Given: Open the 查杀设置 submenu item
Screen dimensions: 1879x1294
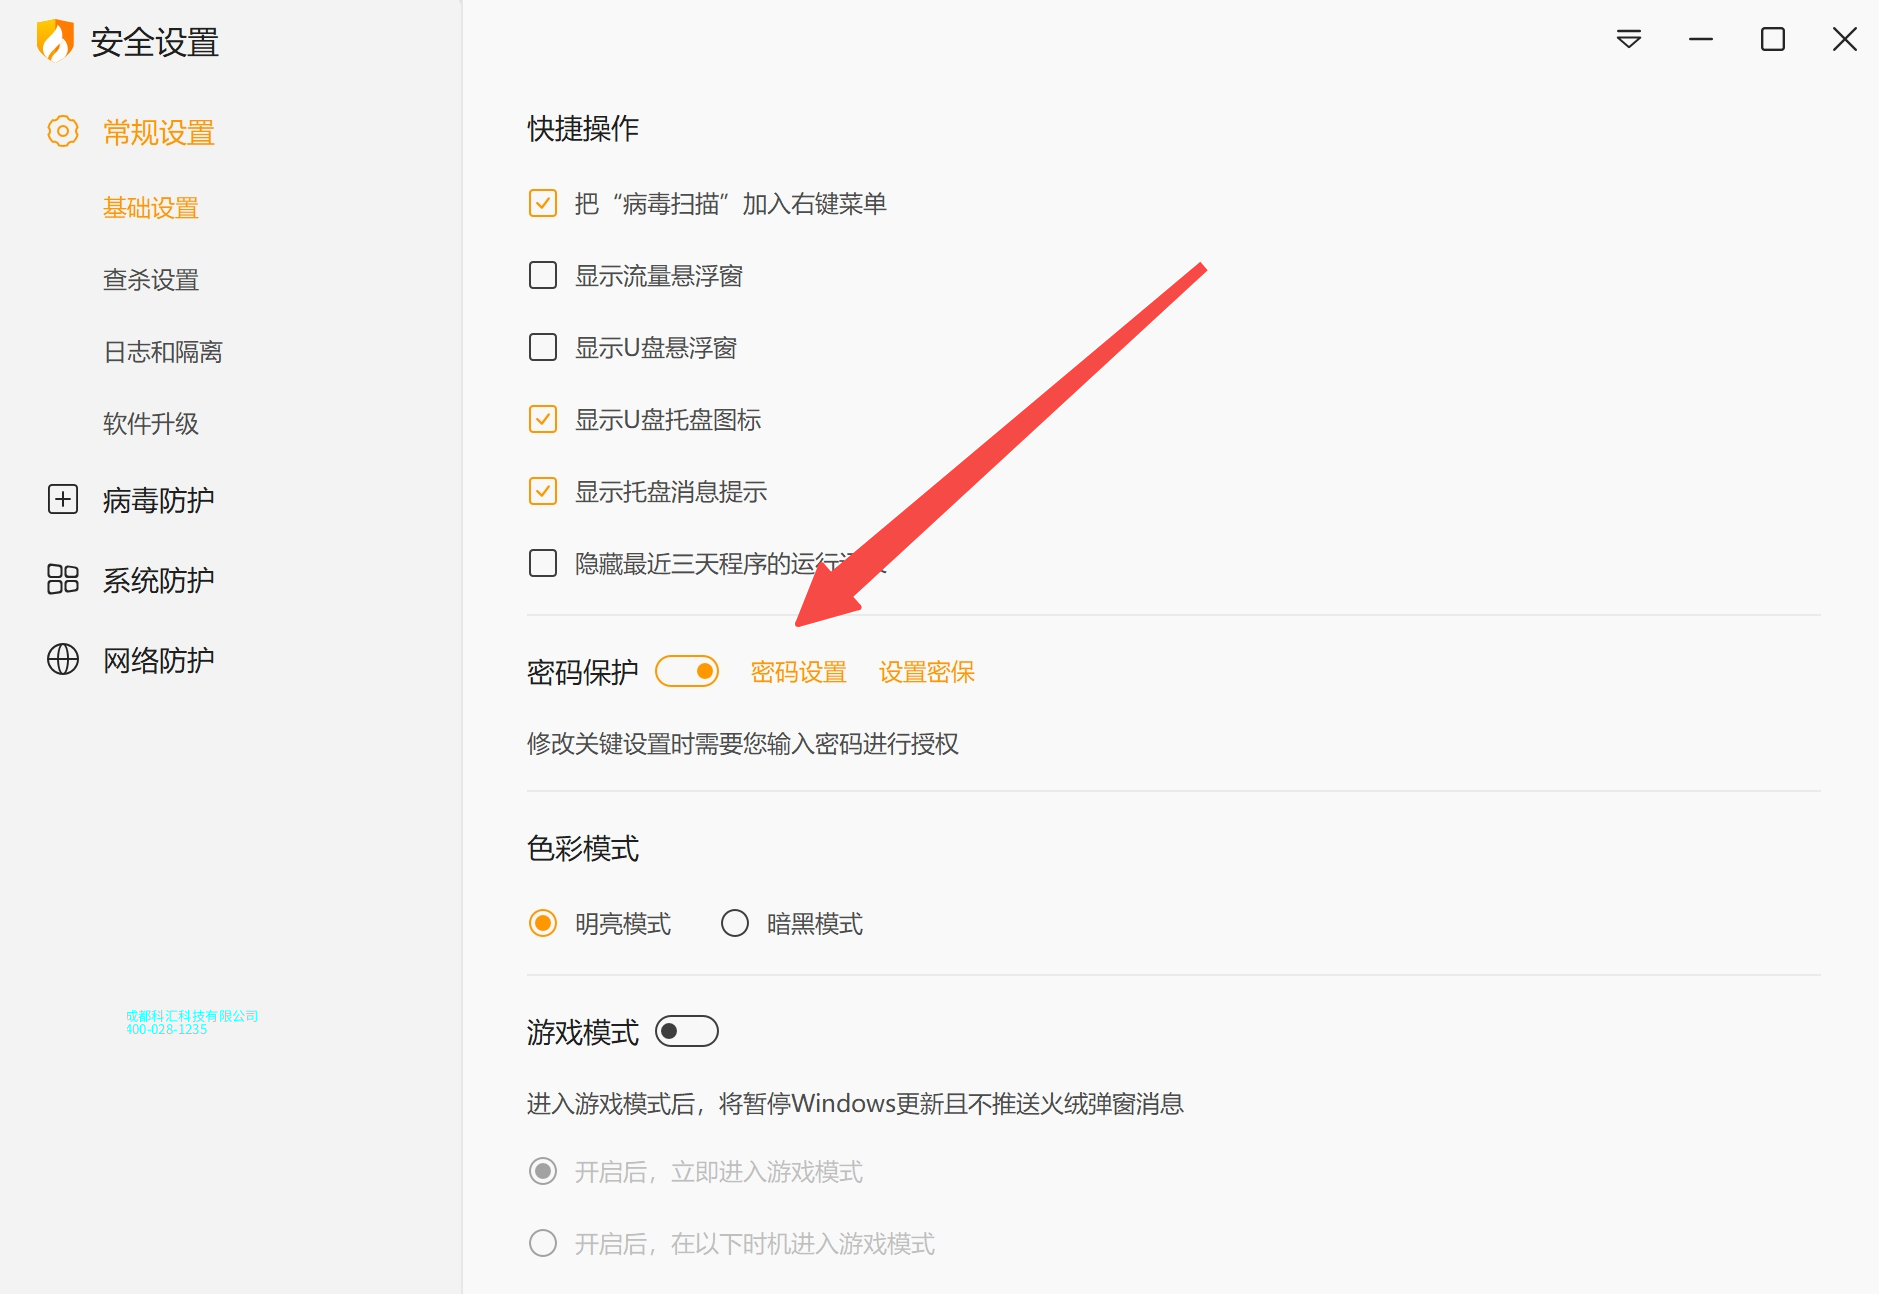Looking at the screenshot, I should click(151, 280).
